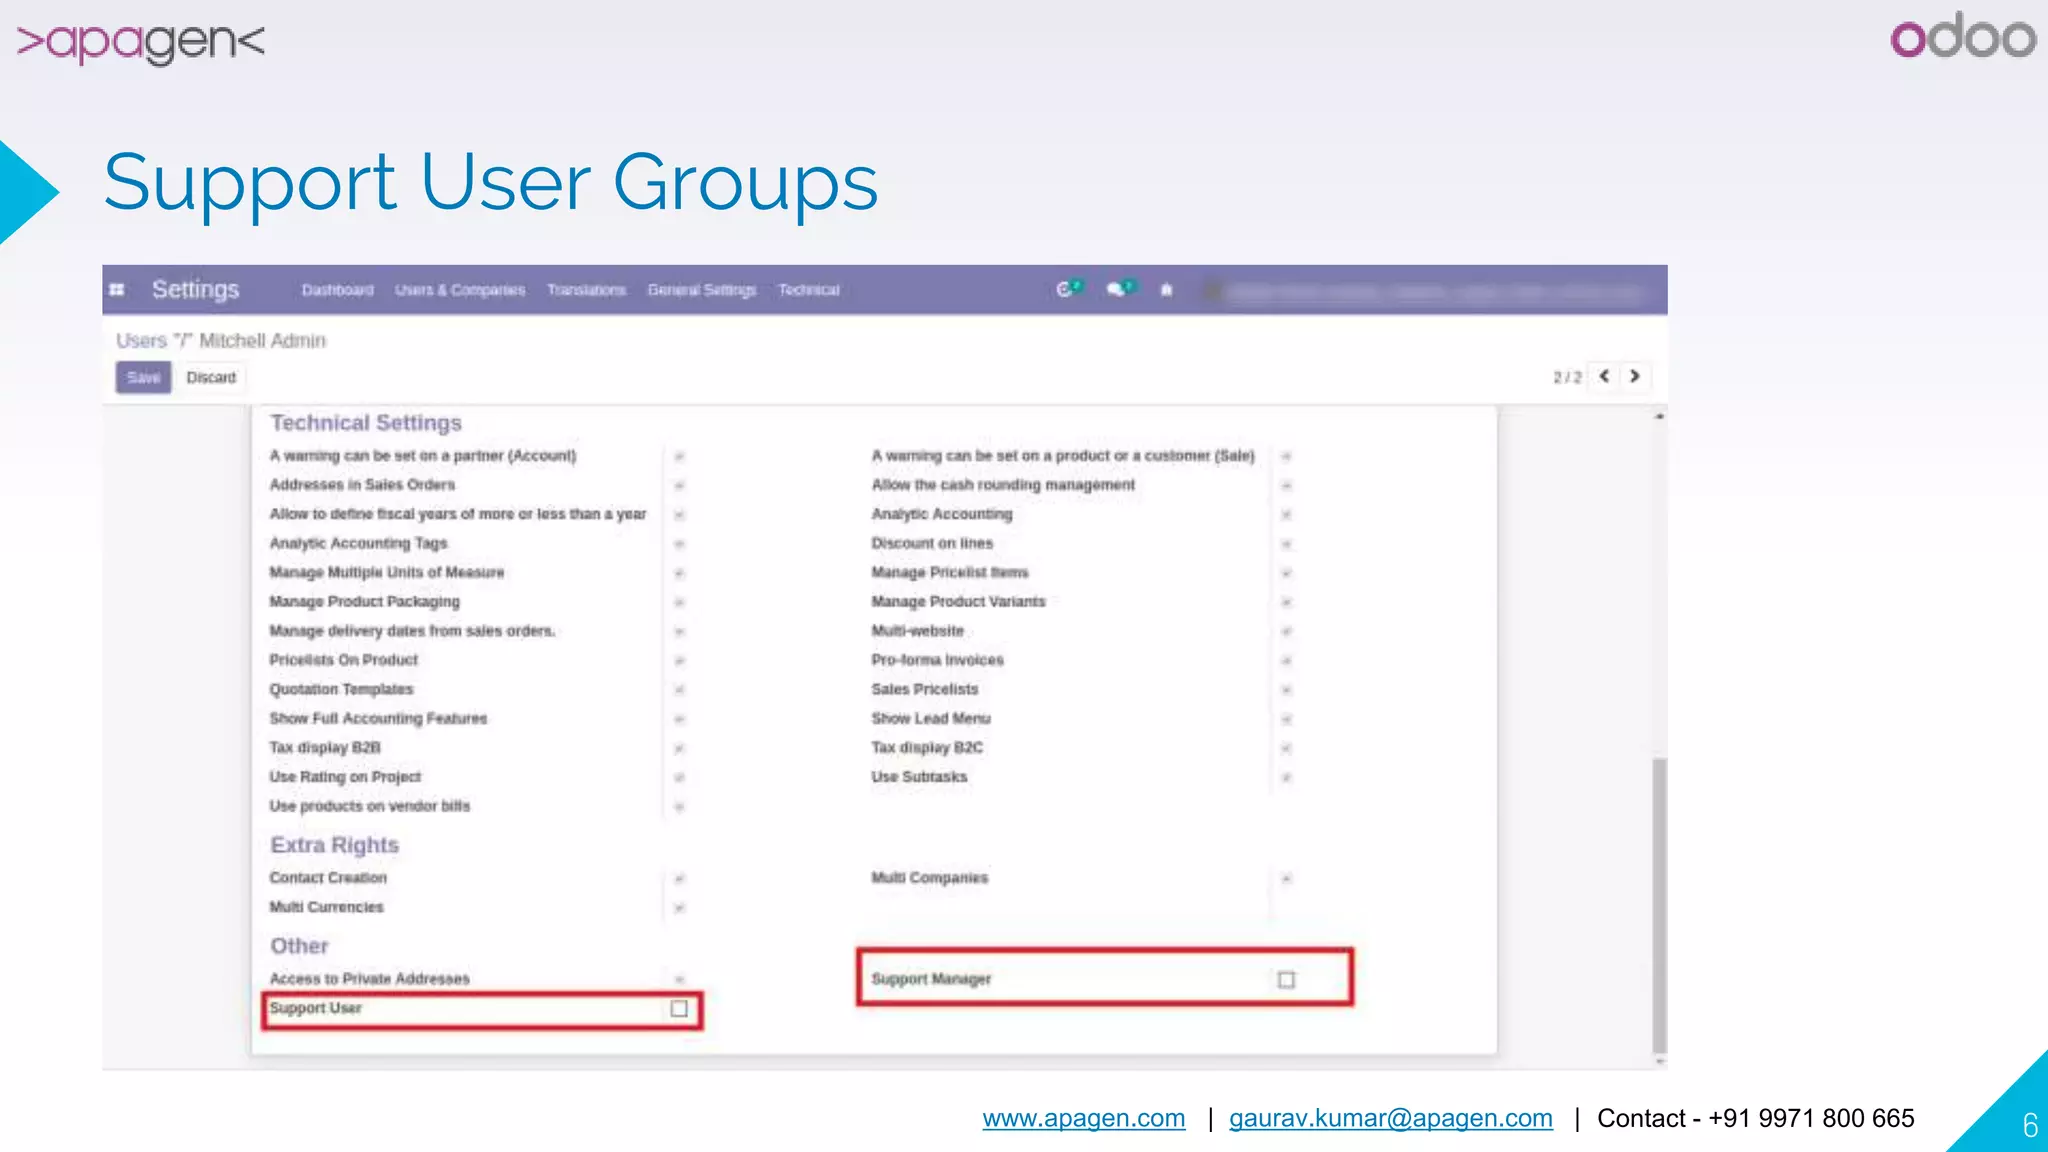
Task: Toggle the Multi-website checkbox
Action: pyautogui.click(x=1286, y=631)
